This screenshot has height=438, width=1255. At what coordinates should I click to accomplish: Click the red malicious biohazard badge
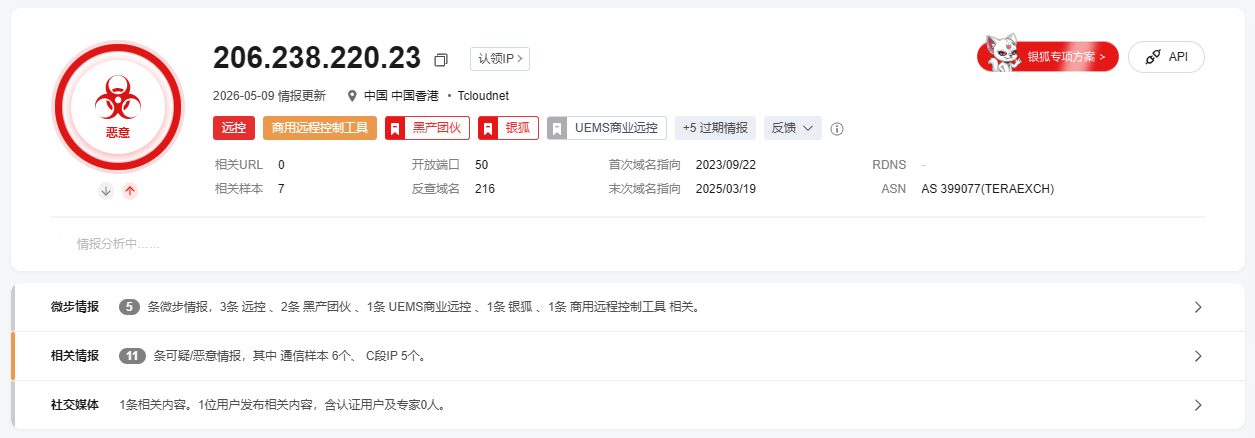click(118, 106)
